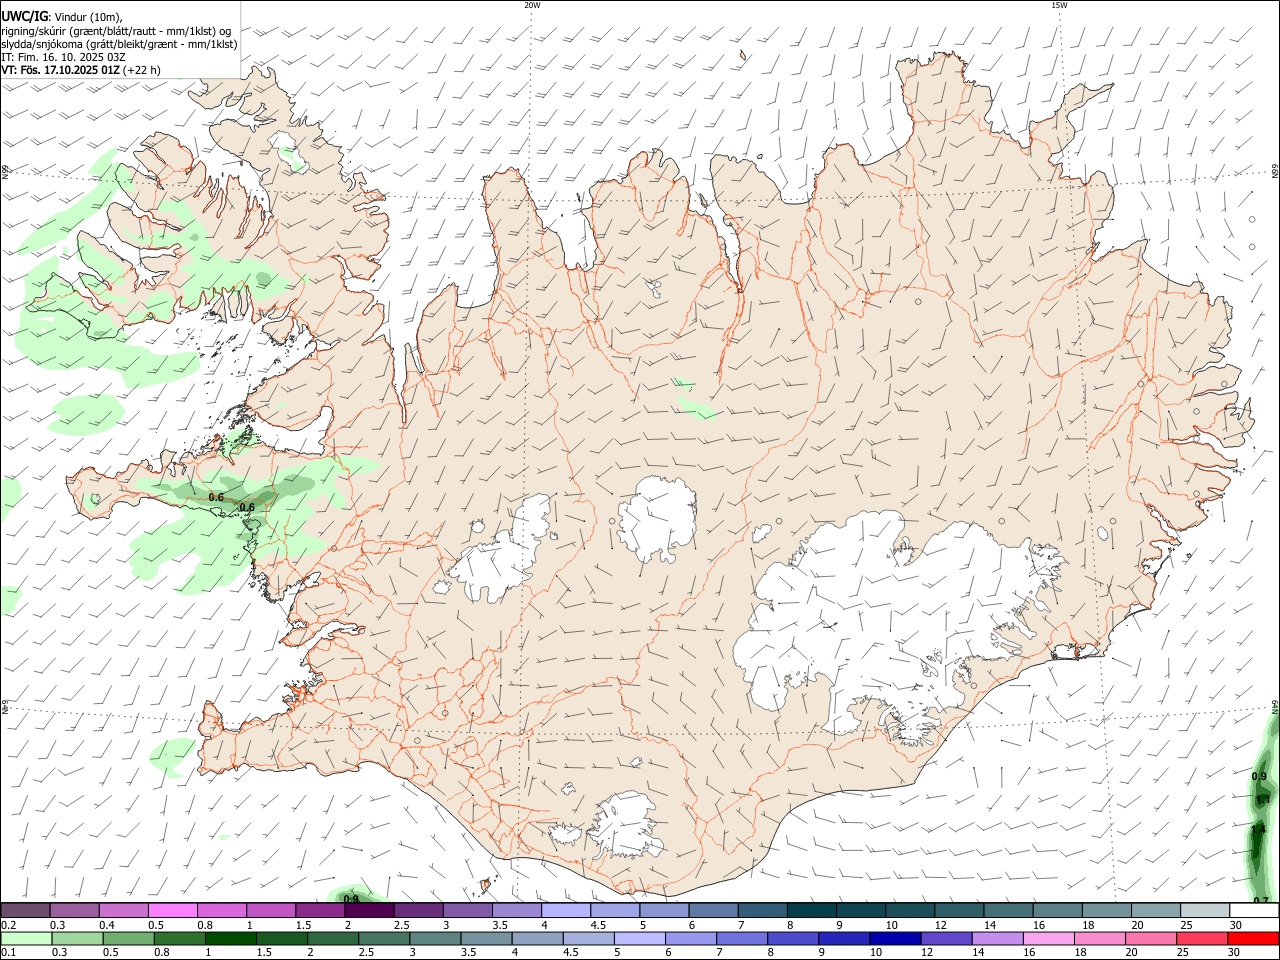Choose the slate blue 6 mm snow swatch
Image resolution: width=1280 pixels, height=960 pixels.
[x=713, y=911]
